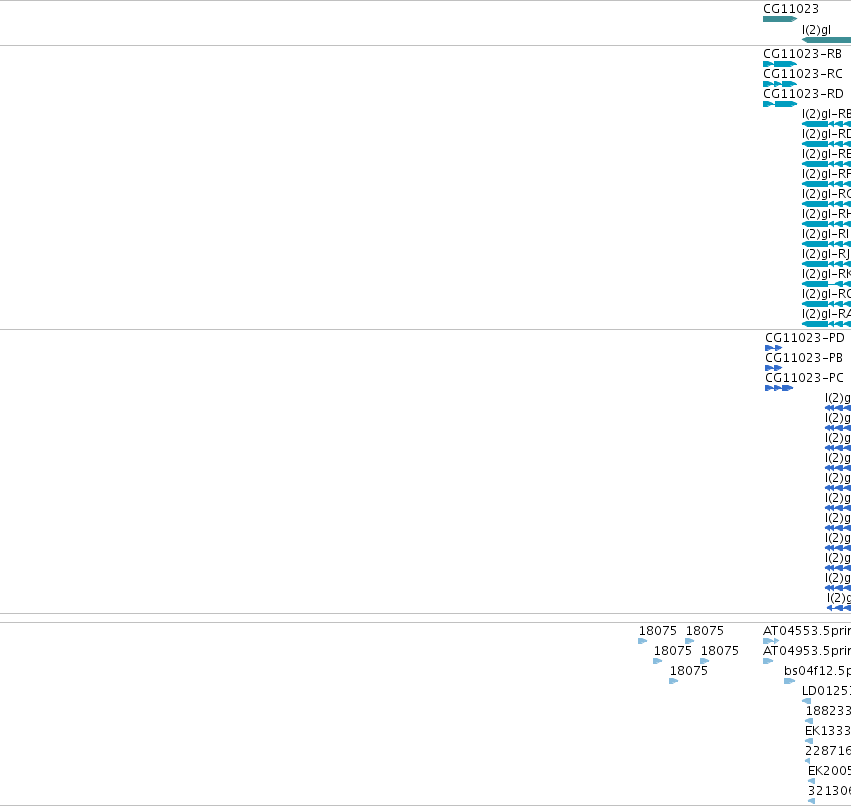Click the AT04553.5prim EST label

coord(807,631)
